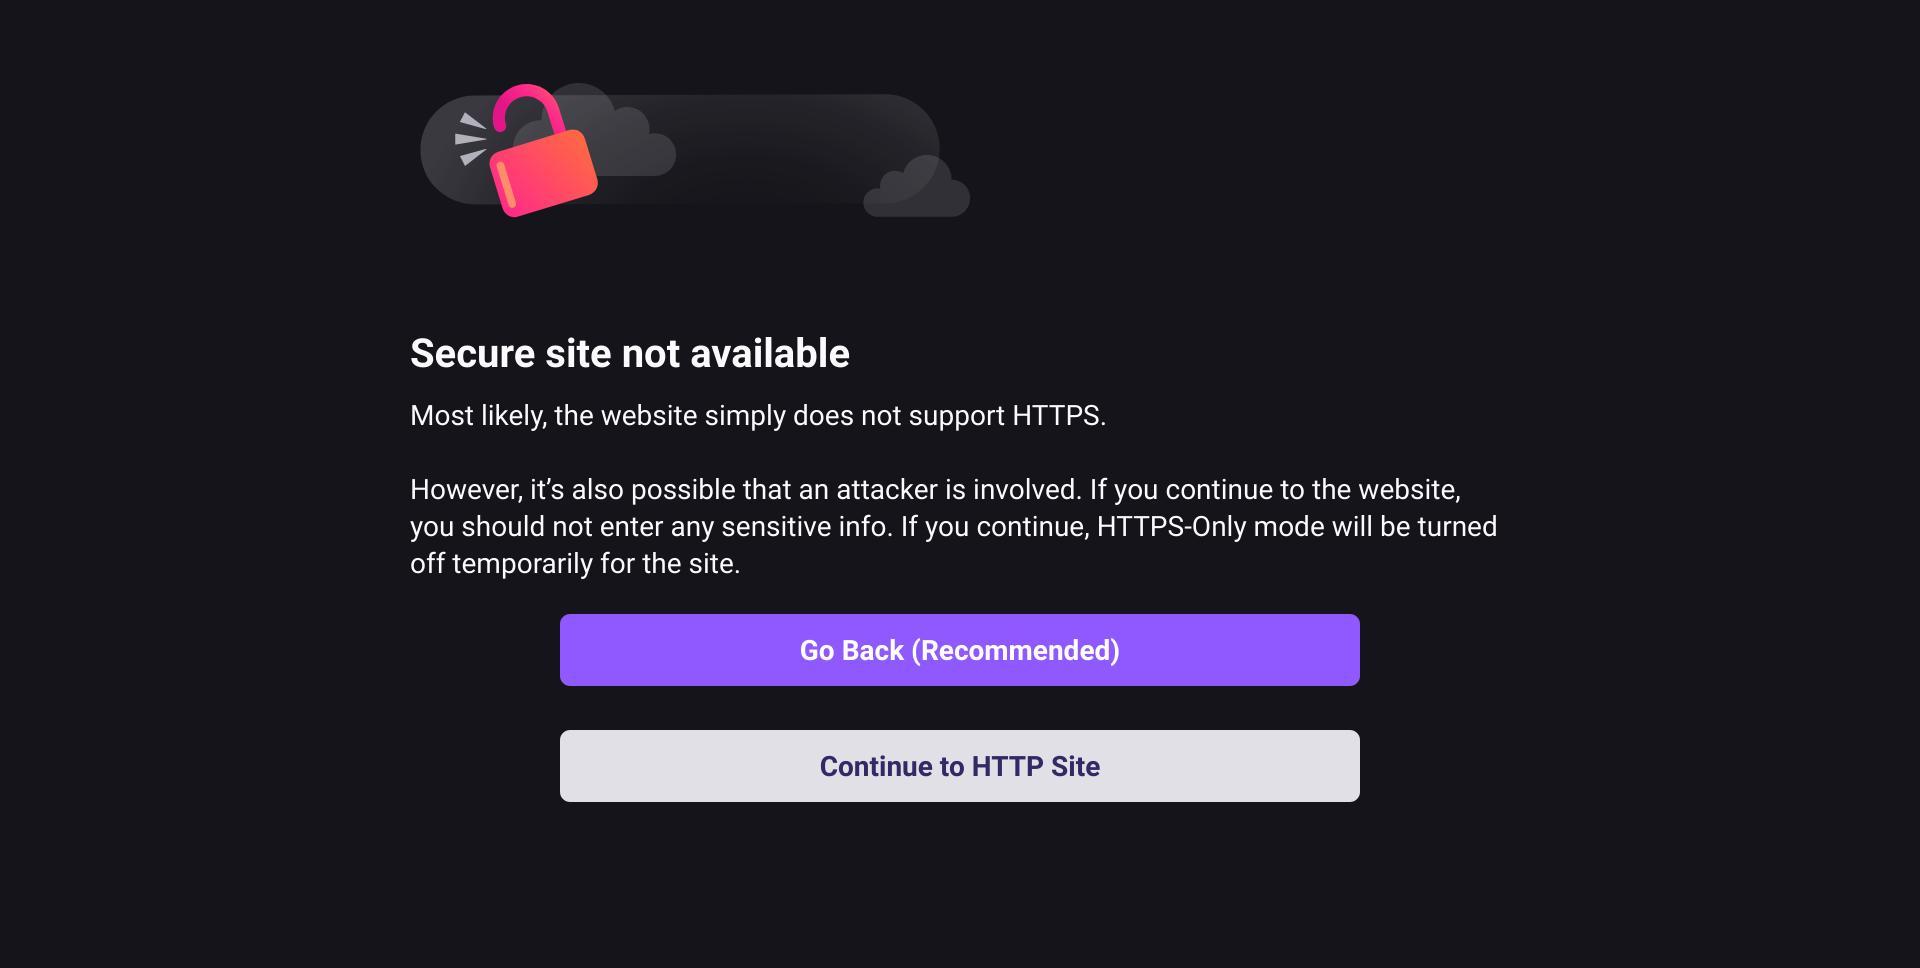
Task: Click the pink open padlock body
Action: pyautogui.click(x=545, y=173)
